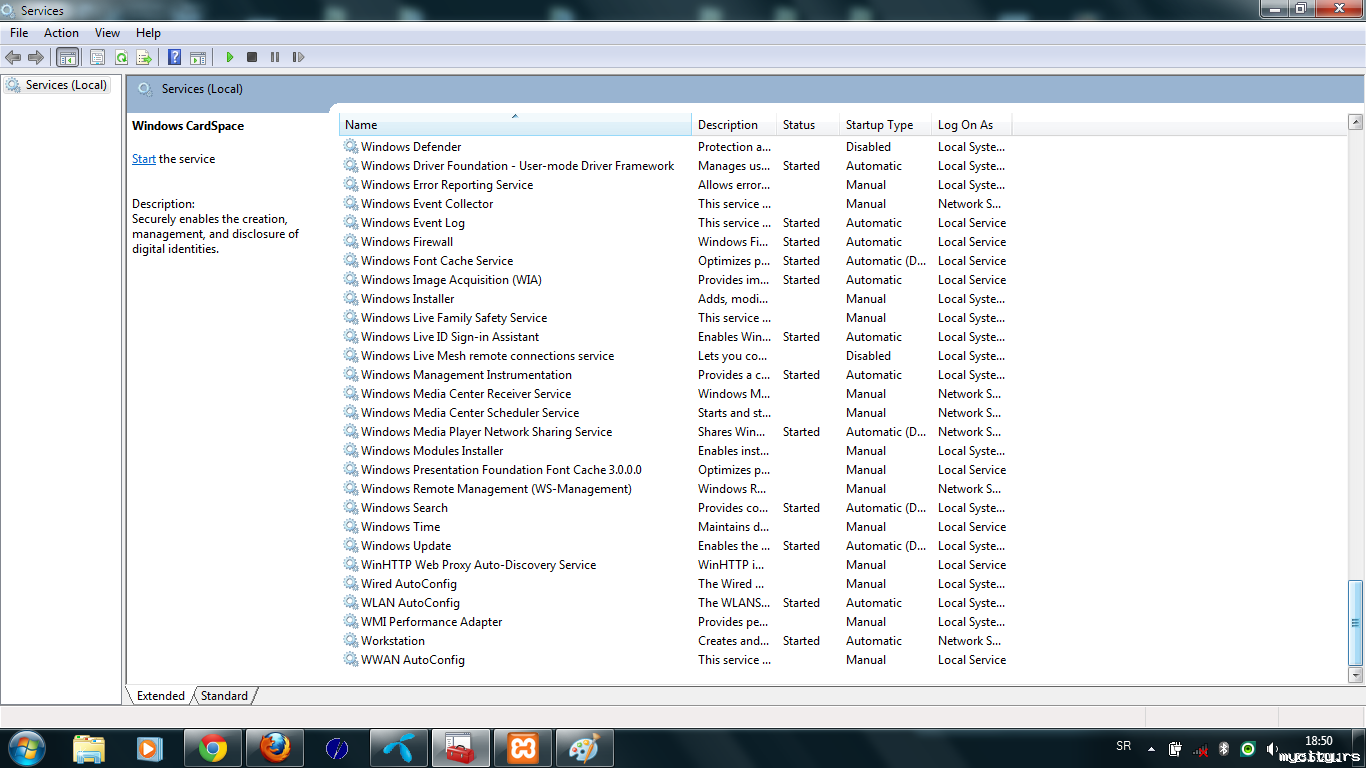Click the gear icon beside Workstation
Image resolution: width=1366 pixels, height=768 pixels.
click(x=351, y=641)
